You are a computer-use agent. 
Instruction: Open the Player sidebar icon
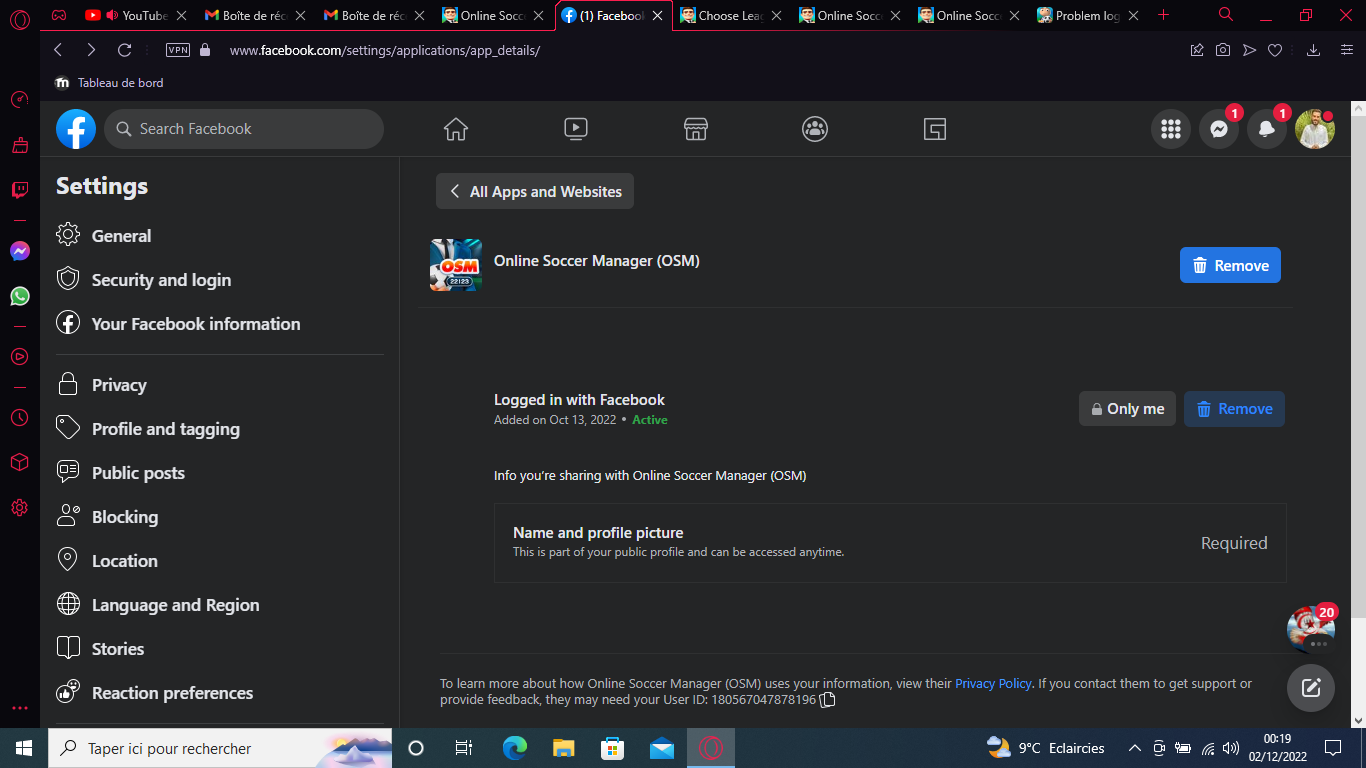[19, 356]
